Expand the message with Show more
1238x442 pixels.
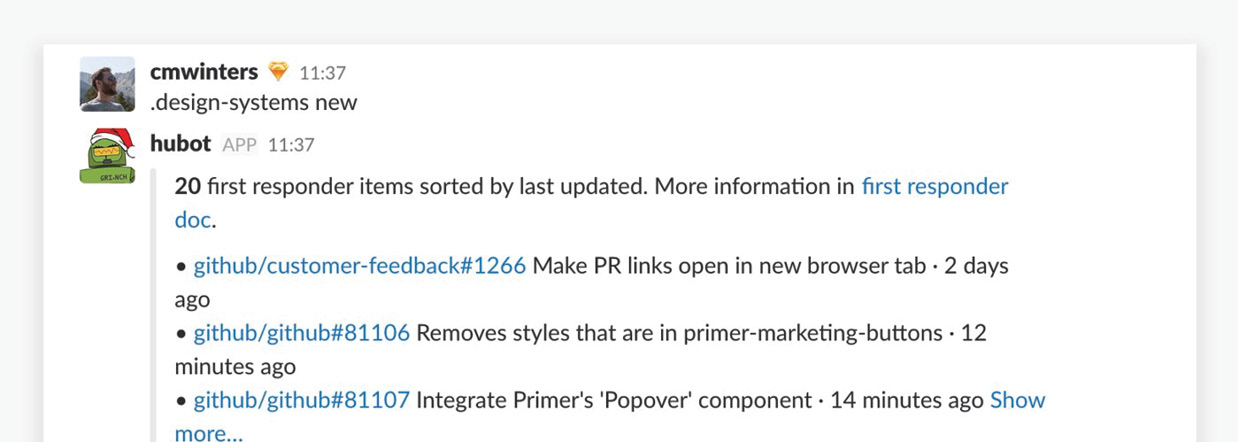[x=1017, y=400]
